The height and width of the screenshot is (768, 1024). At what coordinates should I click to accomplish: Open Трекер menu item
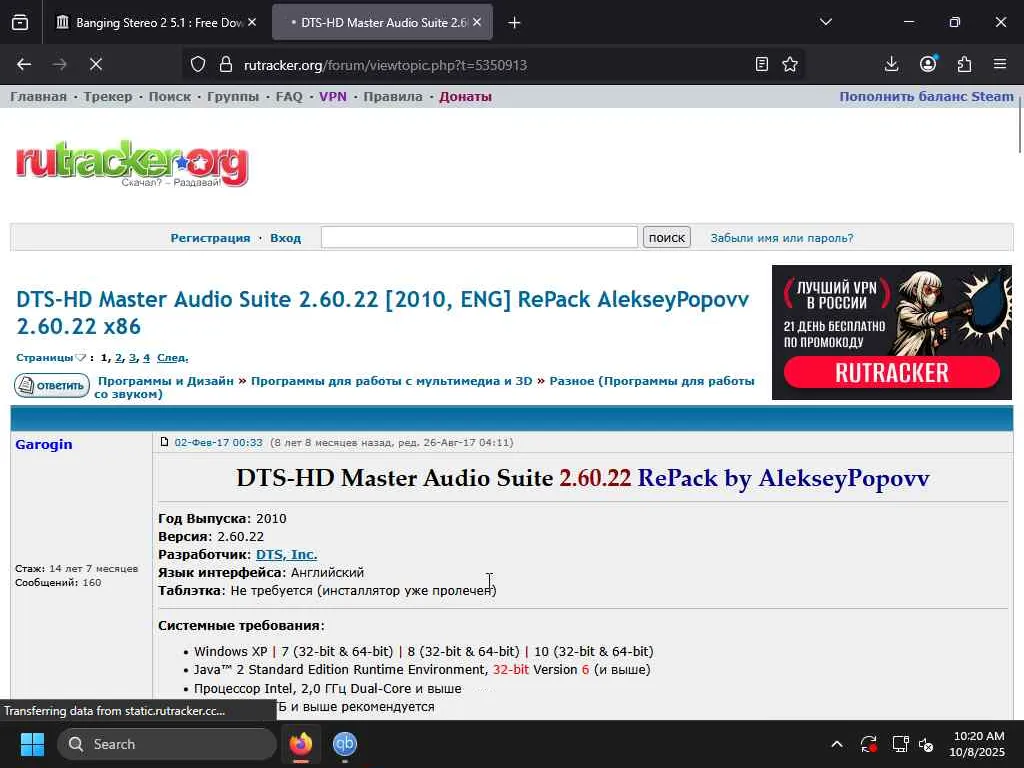click(108, 97)
